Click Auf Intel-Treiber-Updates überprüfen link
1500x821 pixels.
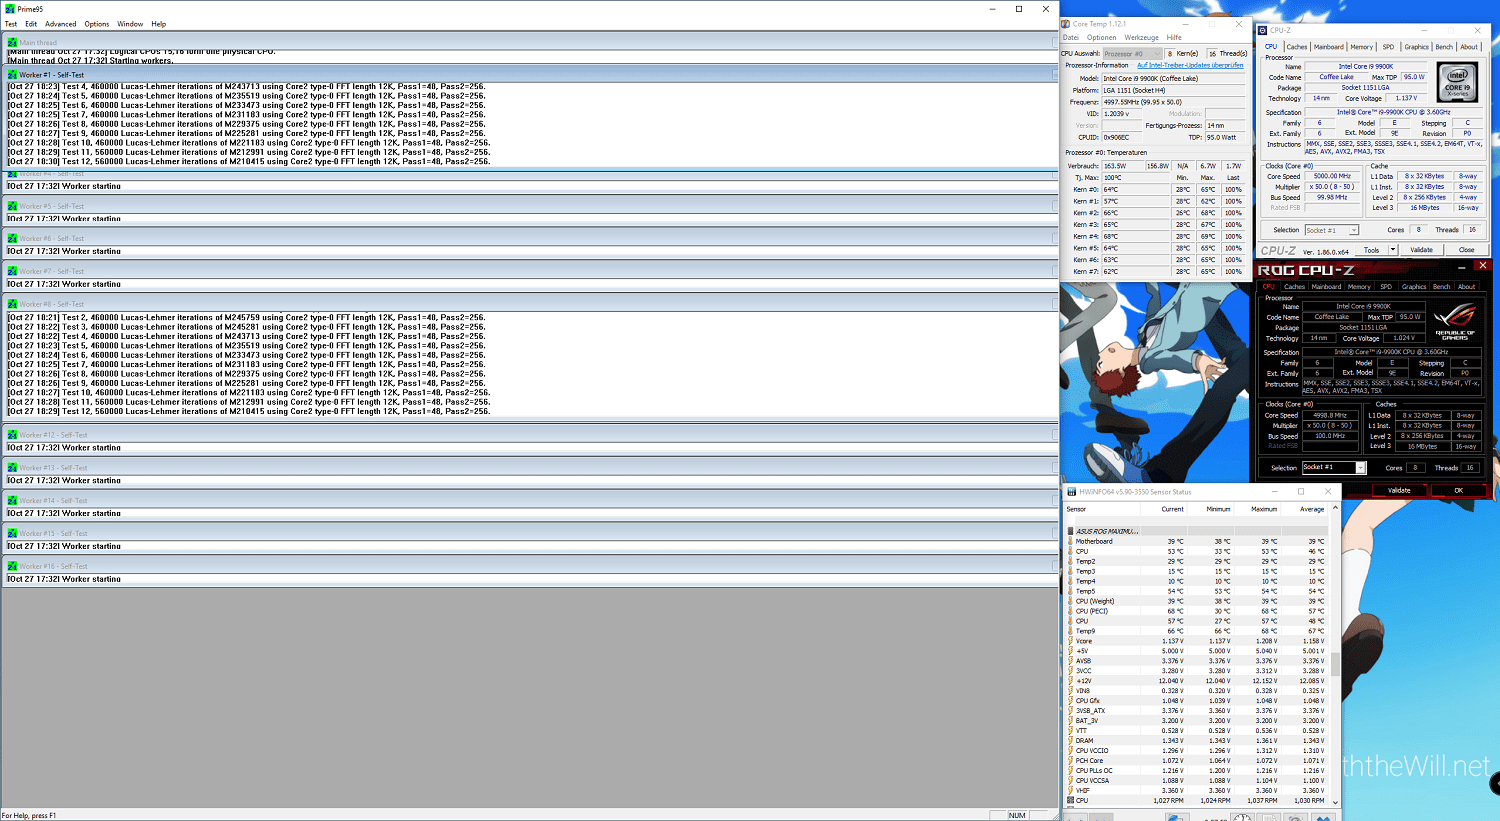pos(1190,65)
